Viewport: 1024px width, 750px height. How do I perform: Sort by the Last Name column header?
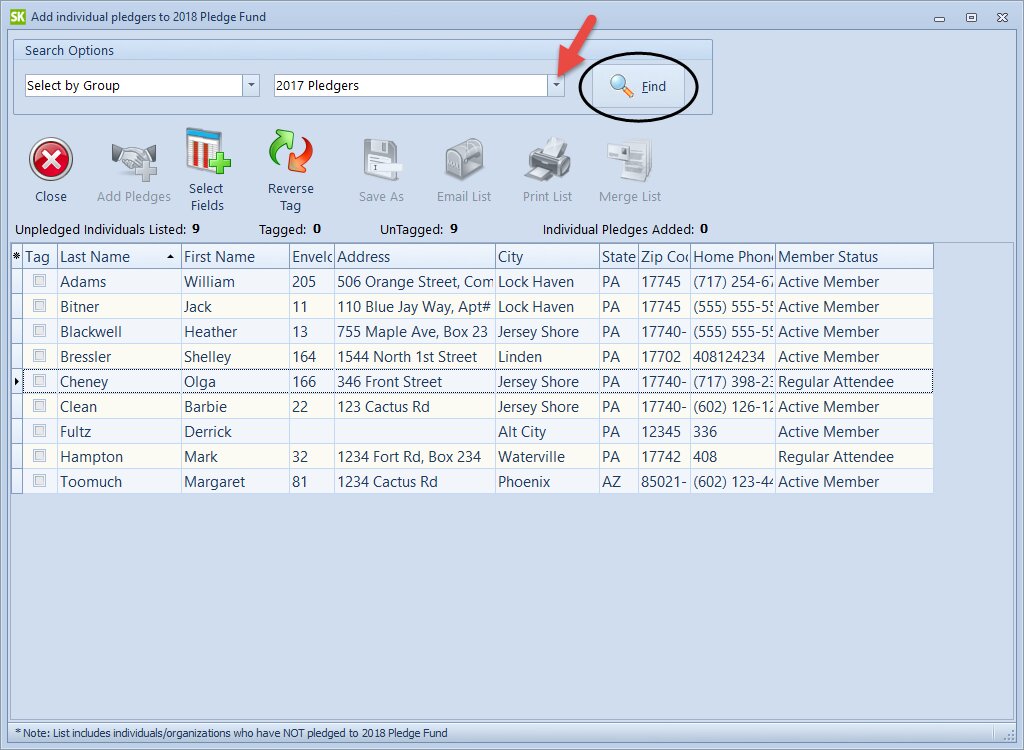(119, 257)
